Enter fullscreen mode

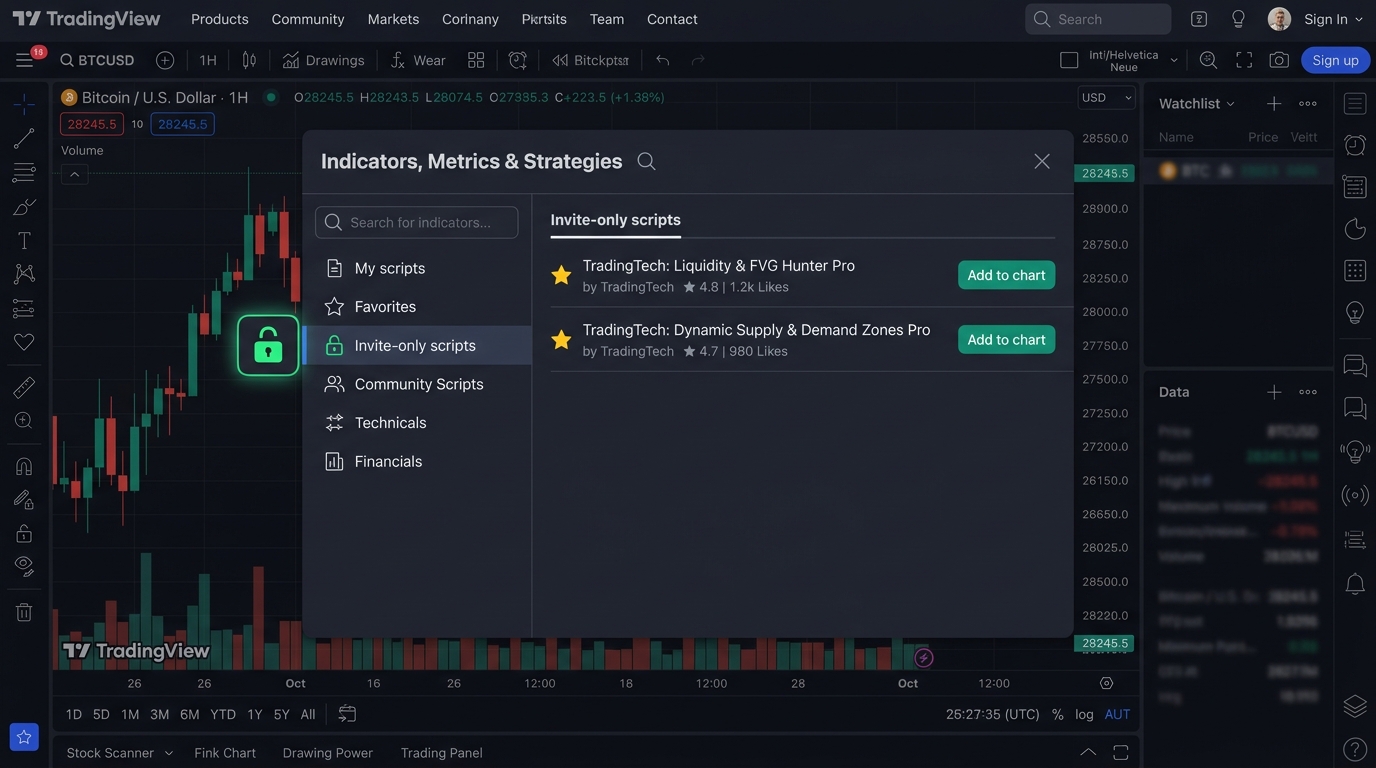[x=1244, y=60]
